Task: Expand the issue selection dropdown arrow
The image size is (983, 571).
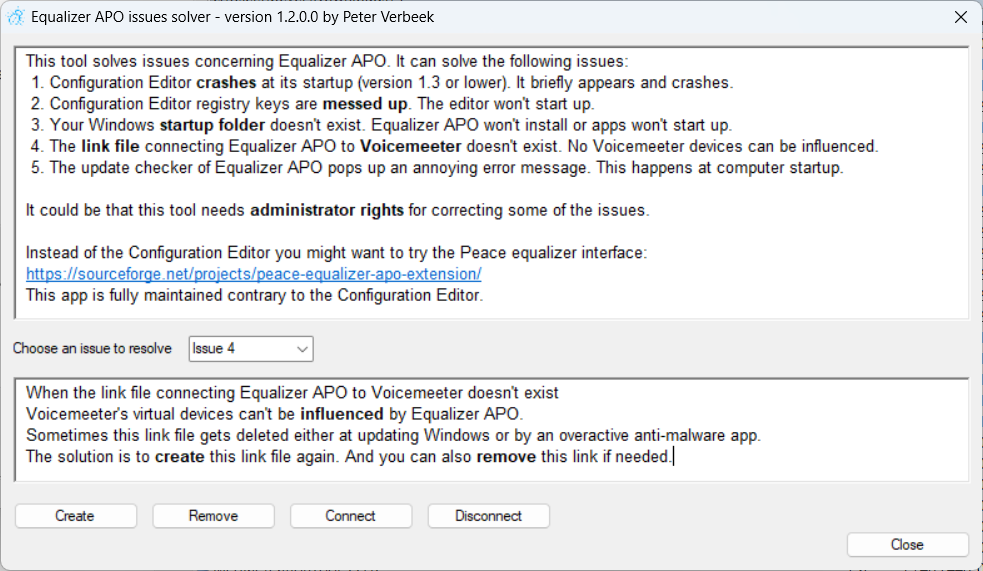Action: point(301,349)
